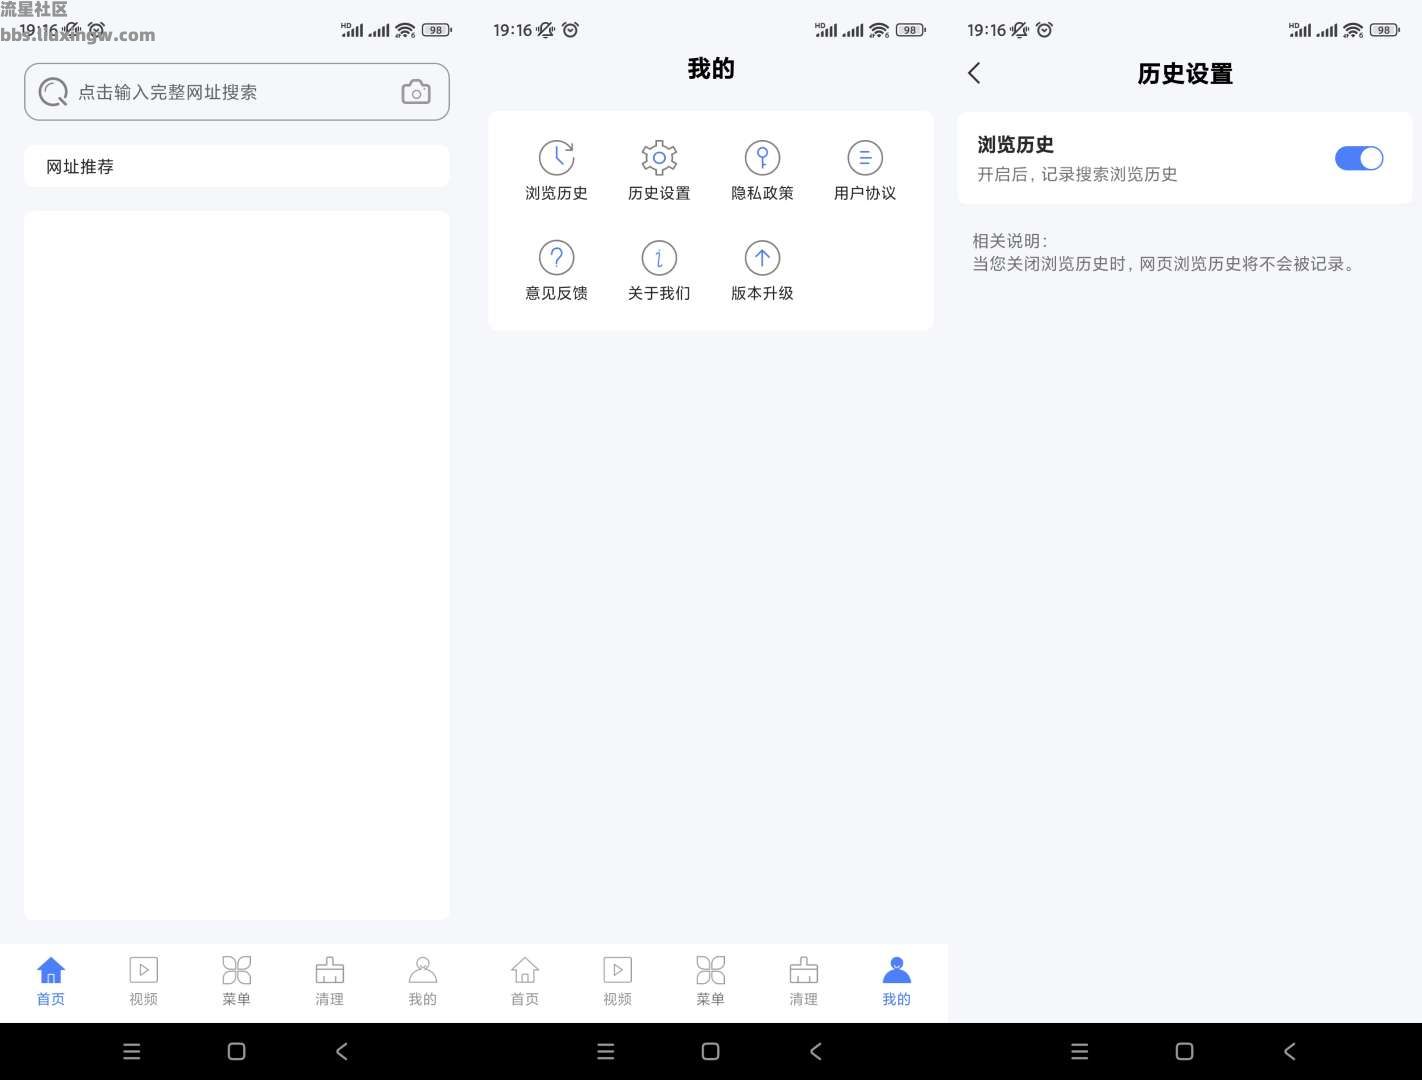
Task: Click Android back button on middle screen
Action: [x=815, y=1051]
